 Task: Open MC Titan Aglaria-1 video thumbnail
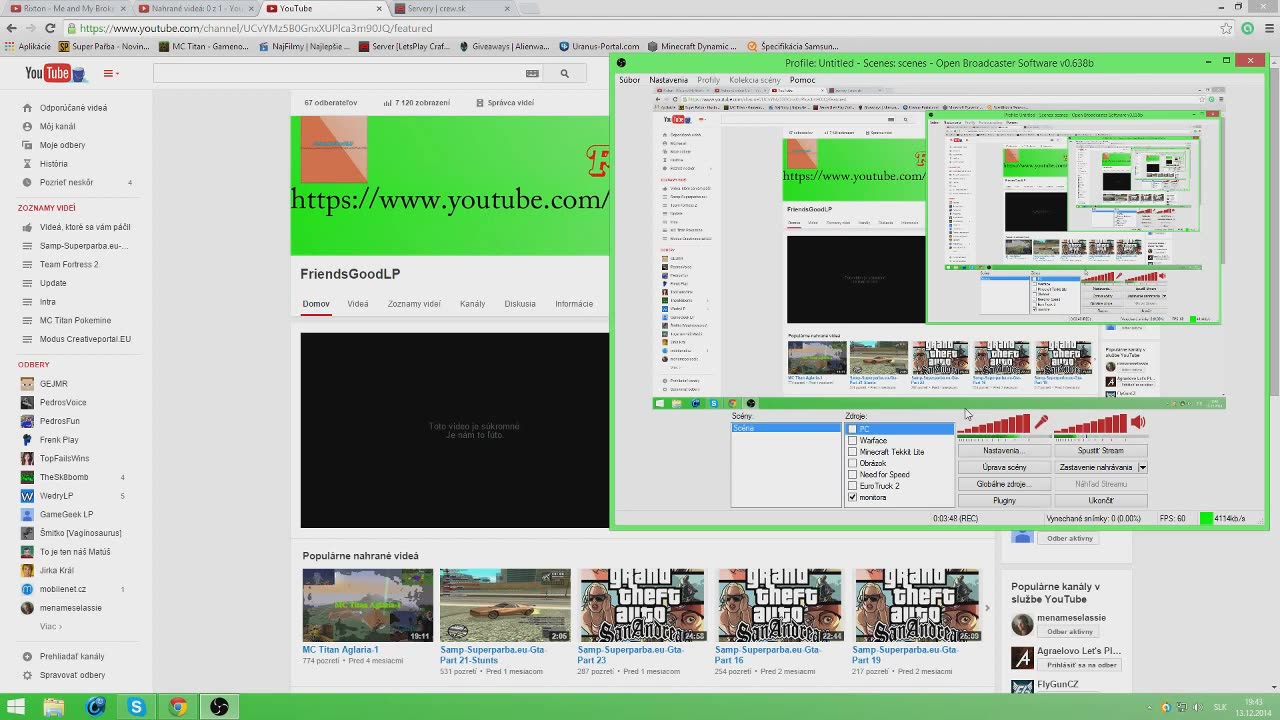pos(368,606)
